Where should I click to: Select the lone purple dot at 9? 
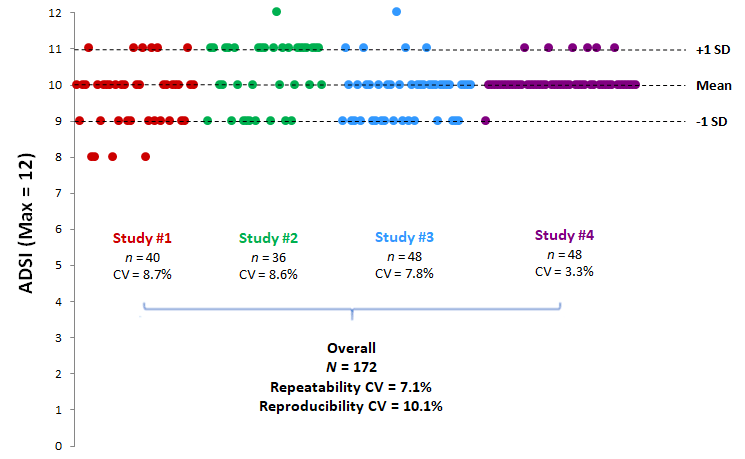pos(485,121)
